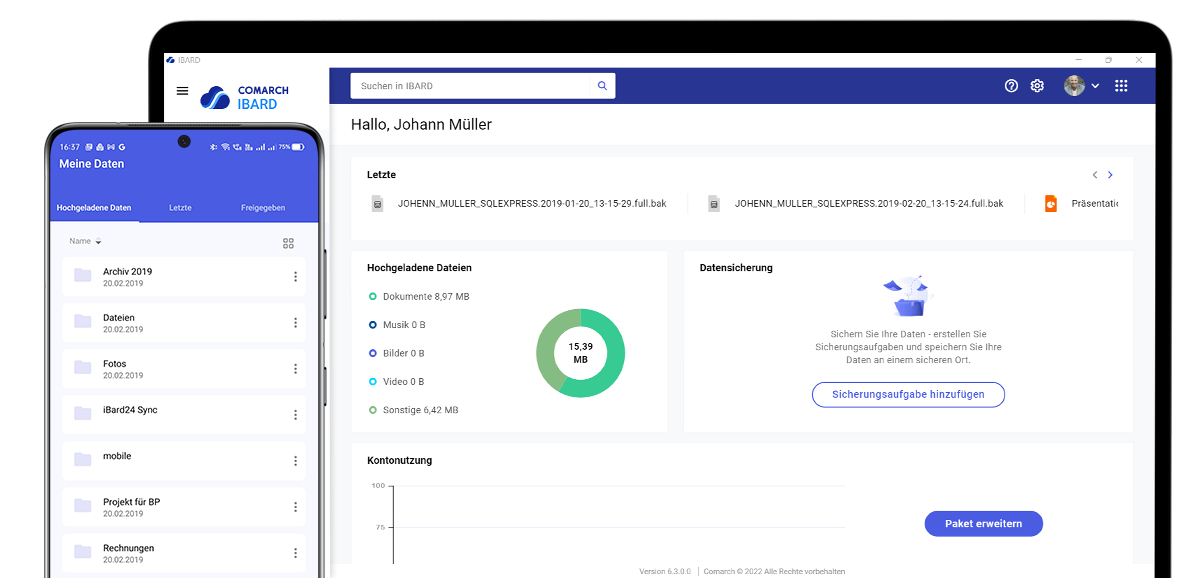This screenshot has height=578, width=1182.
Task: Click the Dokumente legend marker
Action: pyautogui.click(x=372, y=296)
